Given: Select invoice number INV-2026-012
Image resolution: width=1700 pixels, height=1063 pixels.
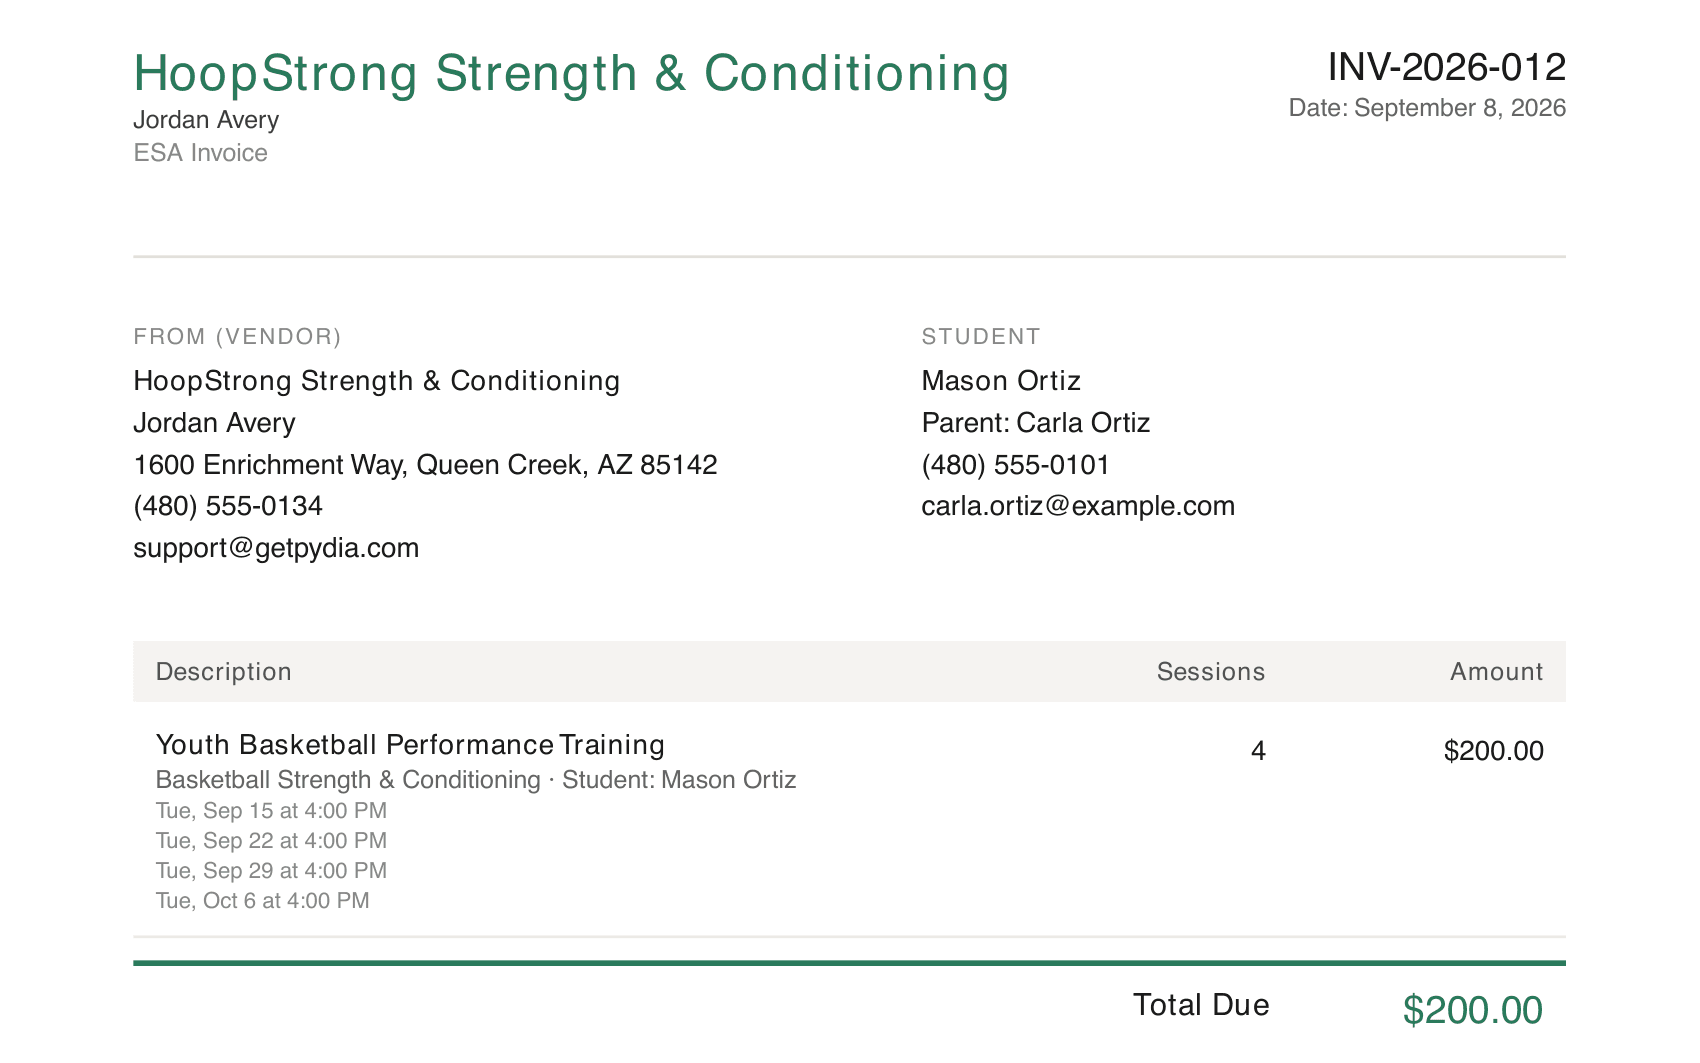Looking at the screenshot, I should (x=1446, y=67).
